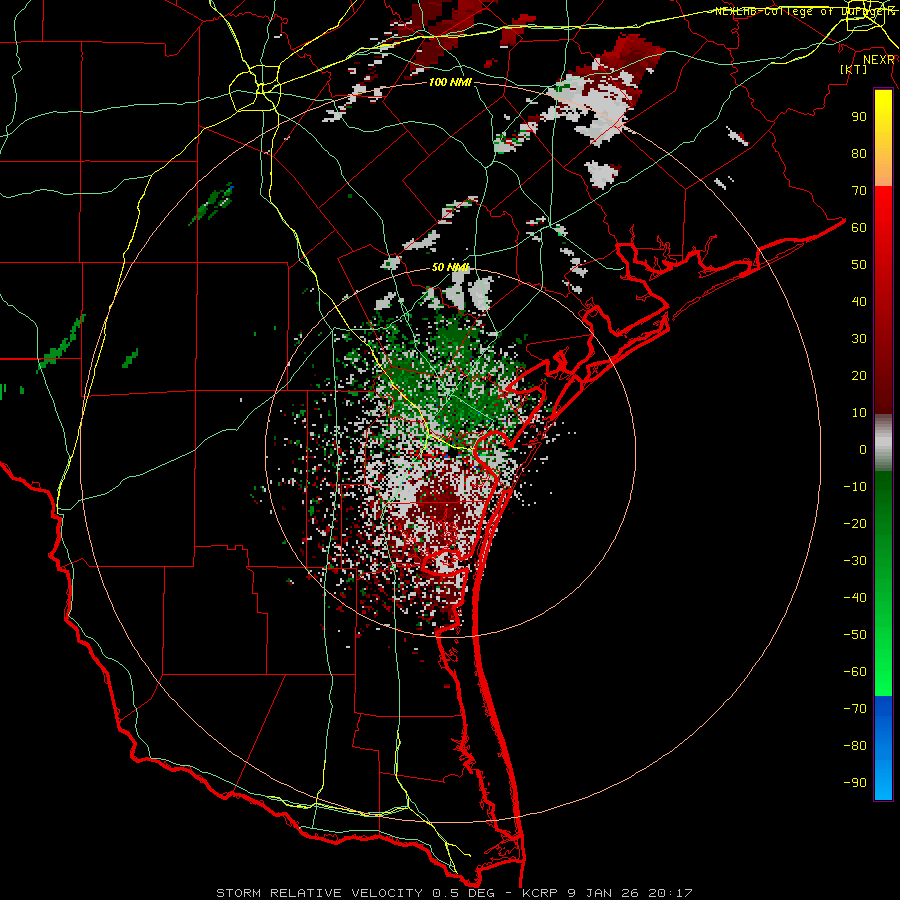The height and width of the screenshot is (900, 900).
Task: Click the 100 NMI range ring label
Action: [450, 83]
